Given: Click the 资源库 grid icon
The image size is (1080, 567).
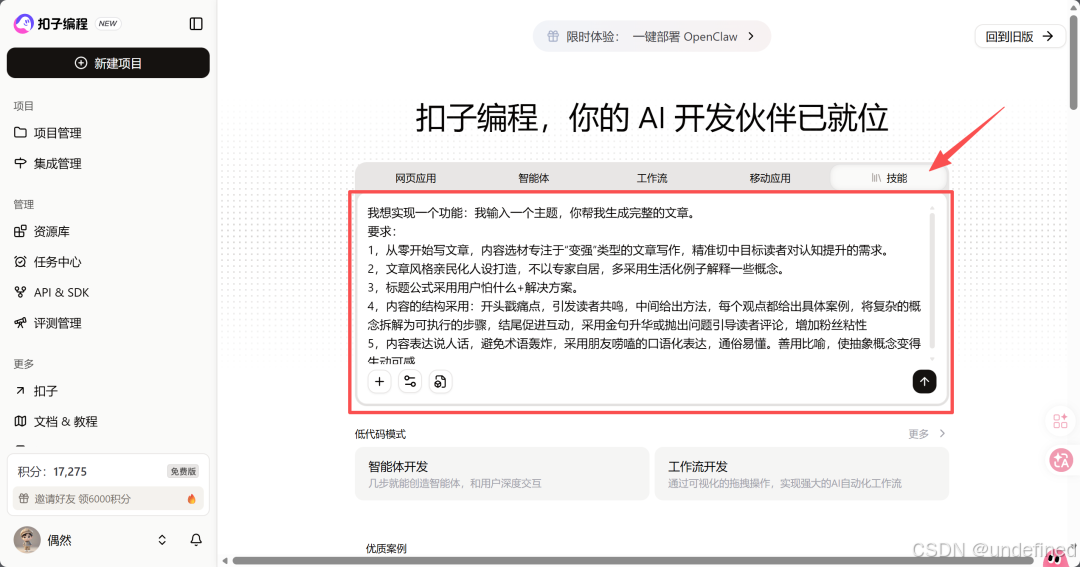Looking at the screenshot, I should 20,231.
